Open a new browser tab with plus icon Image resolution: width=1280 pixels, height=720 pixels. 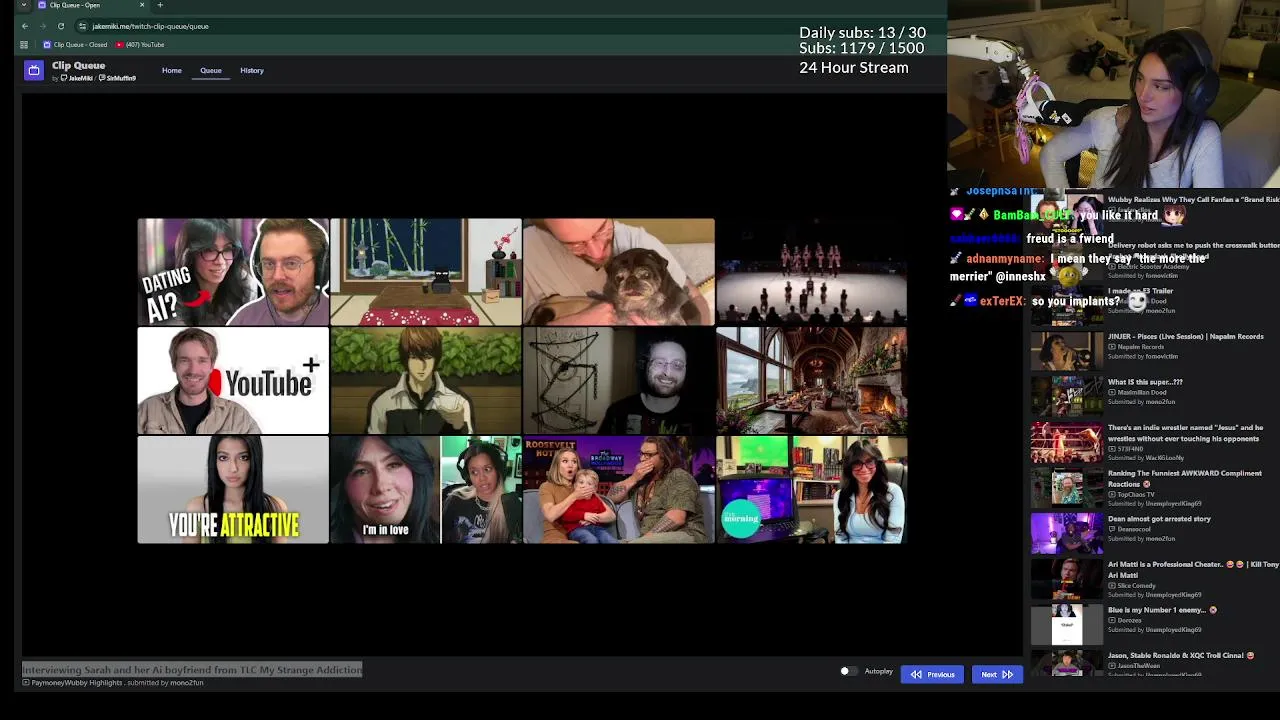click(160, 5)
